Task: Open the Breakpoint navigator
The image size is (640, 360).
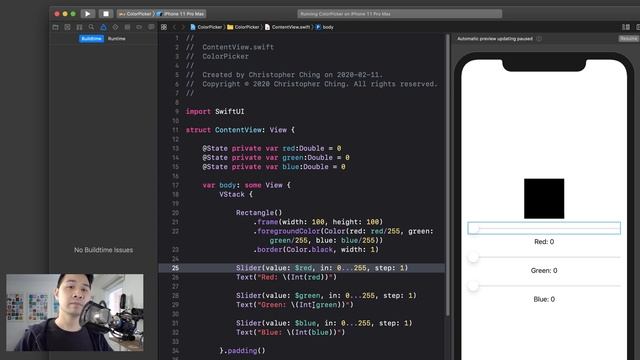Action: tap(139, 27)
